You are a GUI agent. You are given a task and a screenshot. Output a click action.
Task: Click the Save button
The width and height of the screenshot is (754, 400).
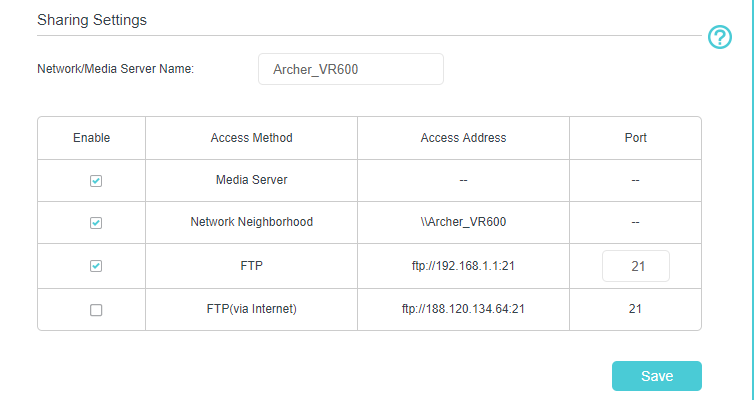[x=656, y=376]
